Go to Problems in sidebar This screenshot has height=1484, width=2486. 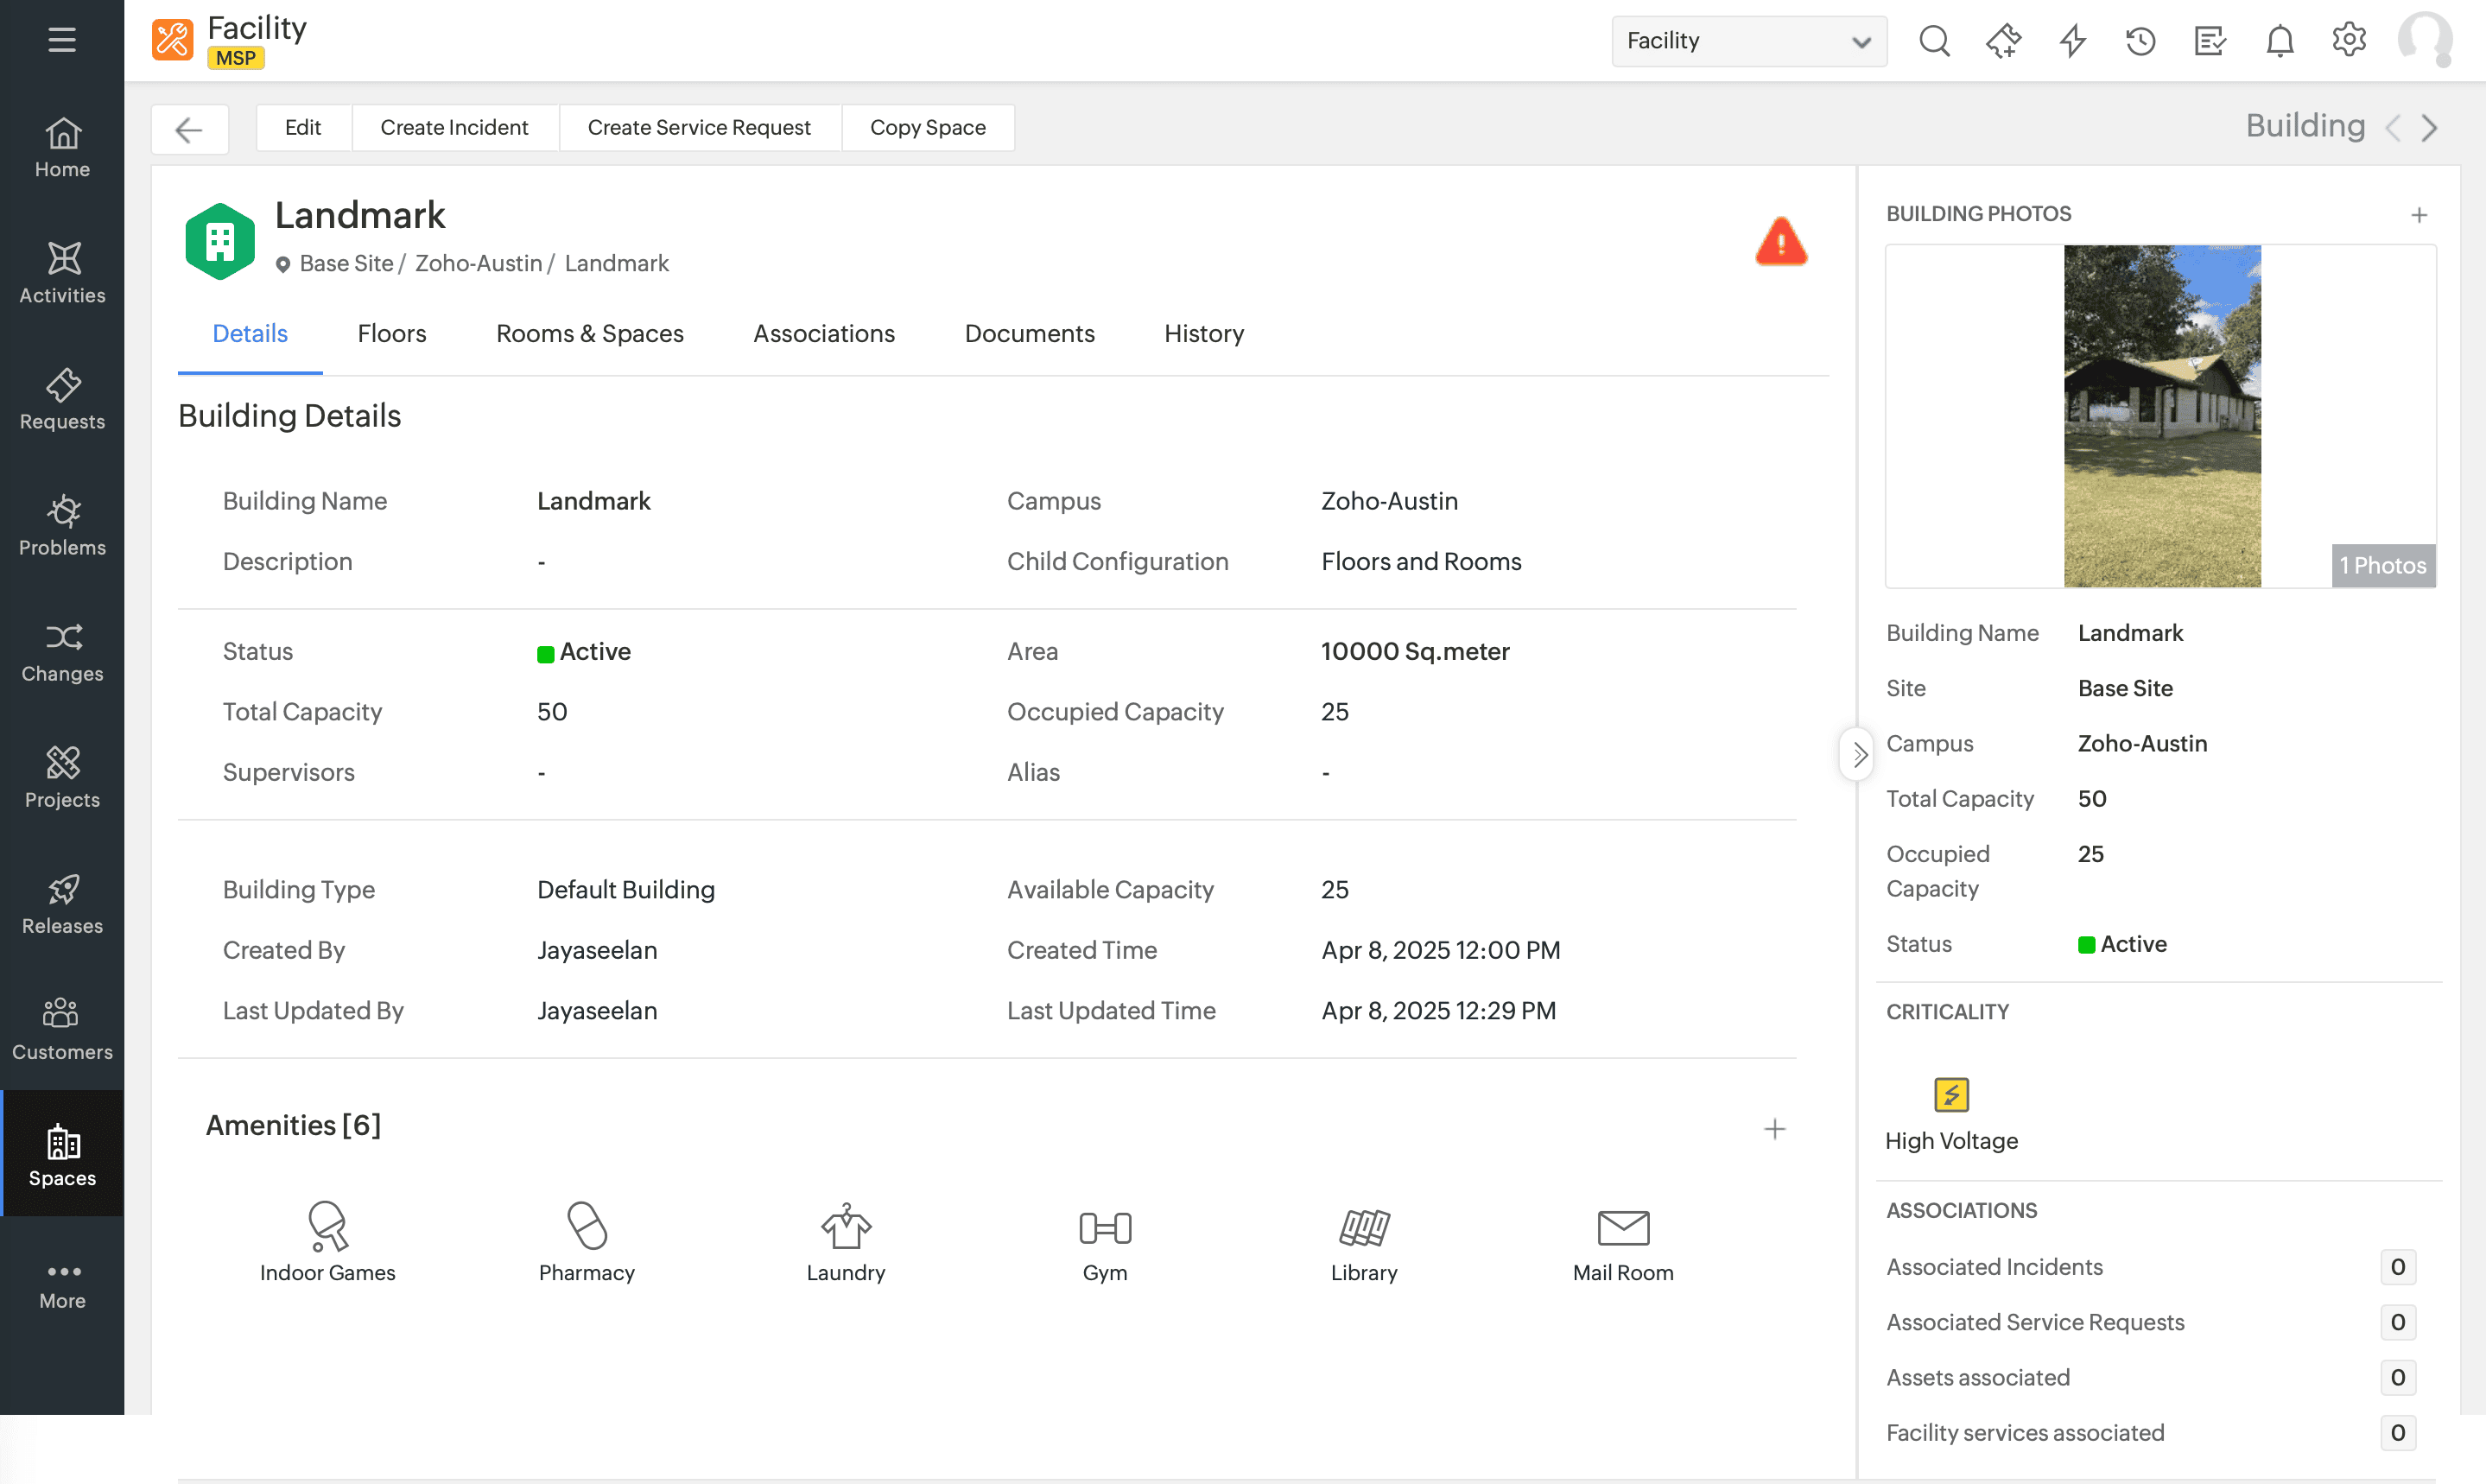click(x=62, y=525)
